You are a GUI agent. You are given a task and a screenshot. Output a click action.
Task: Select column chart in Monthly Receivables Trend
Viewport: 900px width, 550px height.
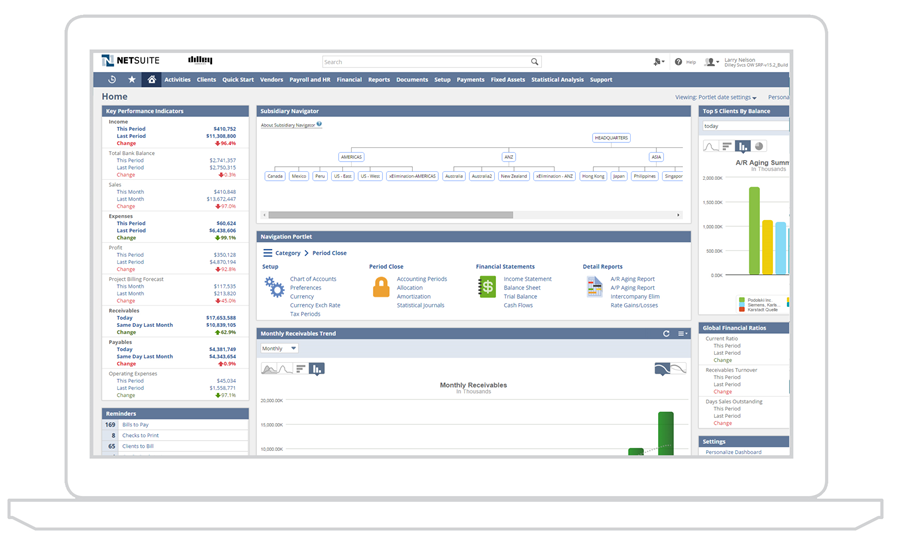317,369
